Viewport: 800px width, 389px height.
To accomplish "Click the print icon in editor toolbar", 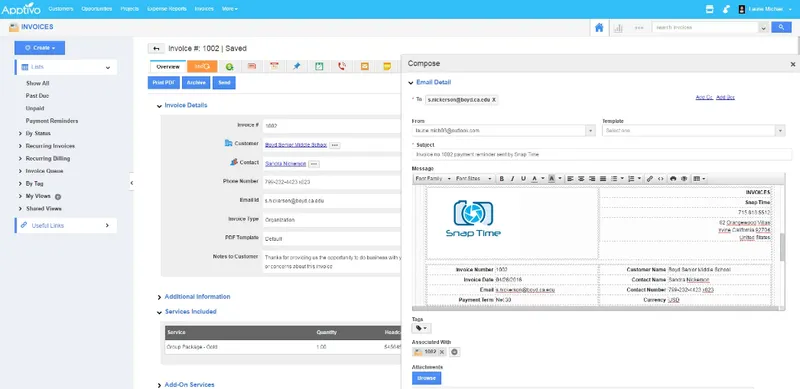I will [673, 179].
